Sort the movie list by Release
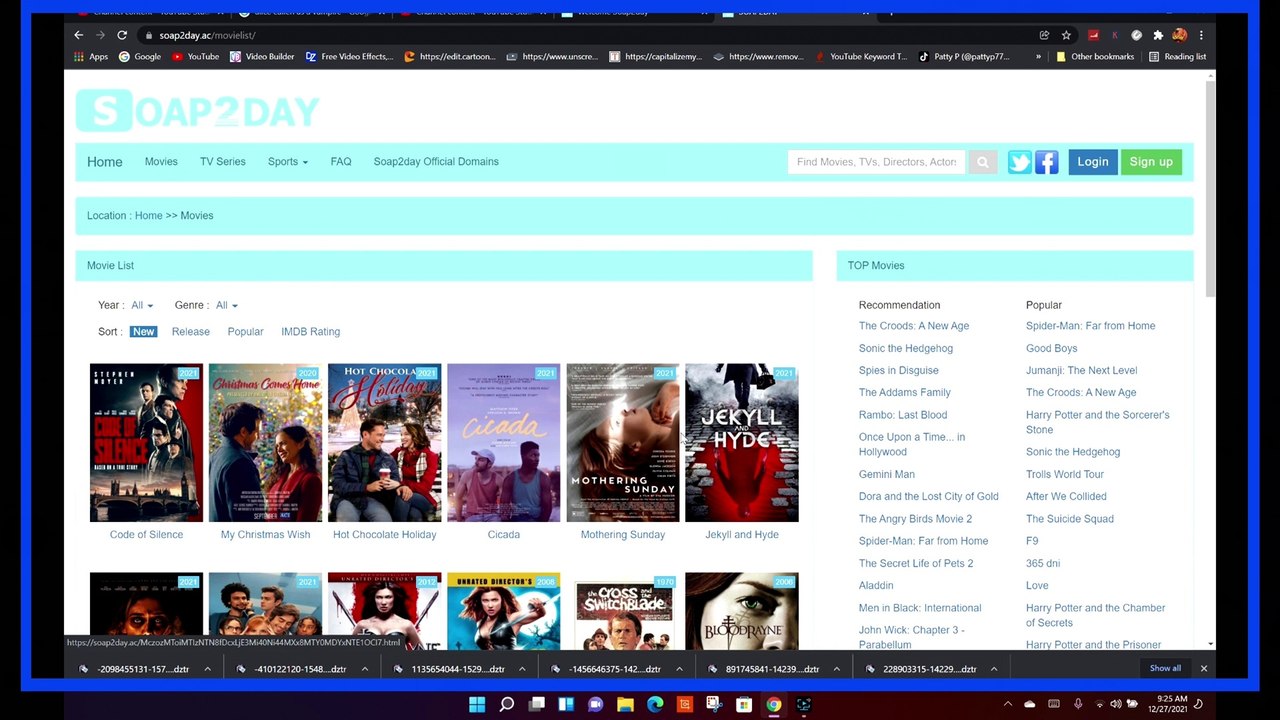1280x720 pixels. pos(191,332)
